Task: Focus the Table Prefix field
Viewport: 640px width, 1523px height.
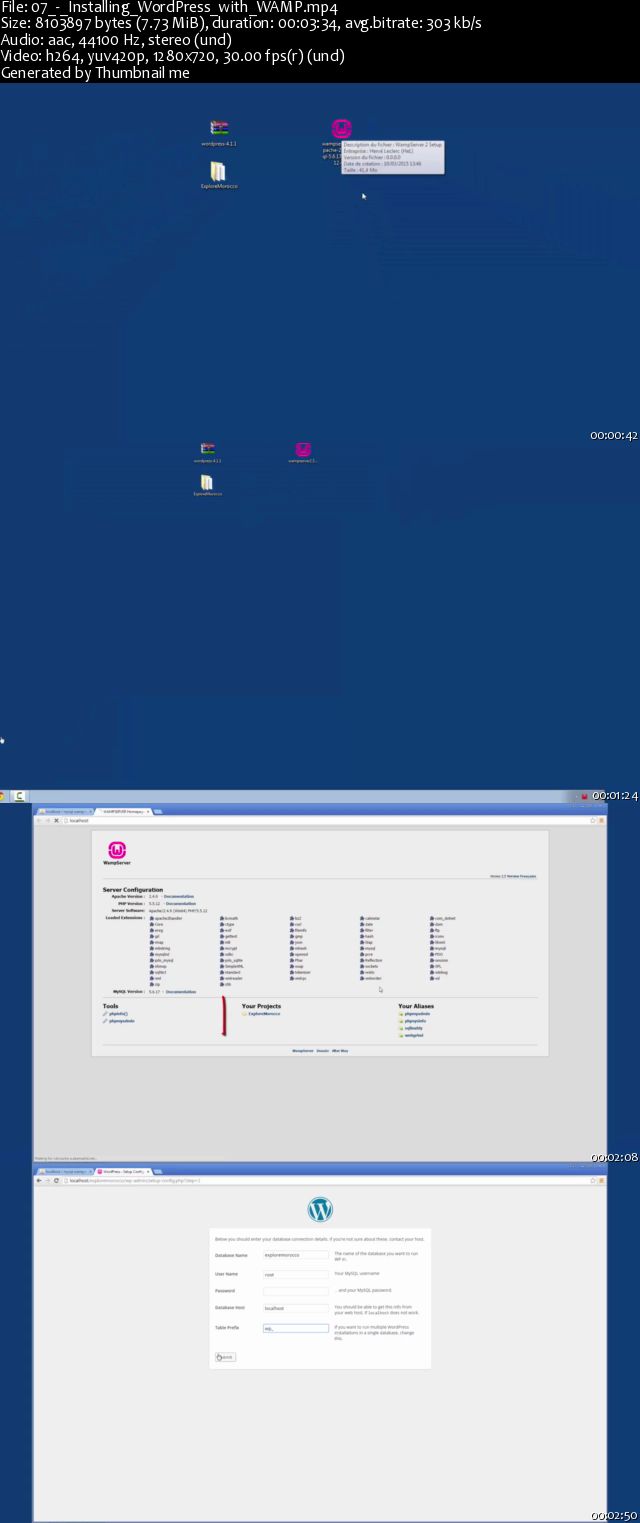Action: point(296,1328)
